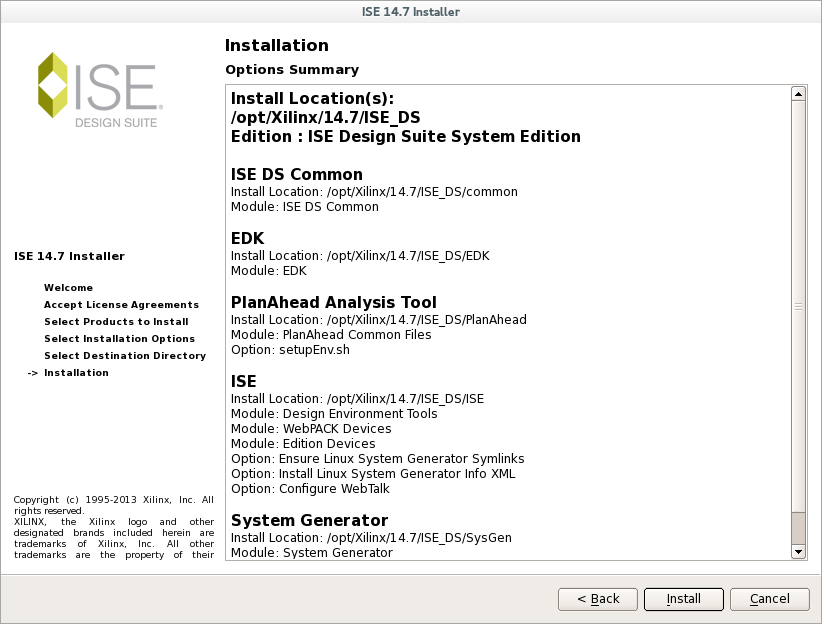Click the Xilinx copyright notice text

(x=114, y=527)
